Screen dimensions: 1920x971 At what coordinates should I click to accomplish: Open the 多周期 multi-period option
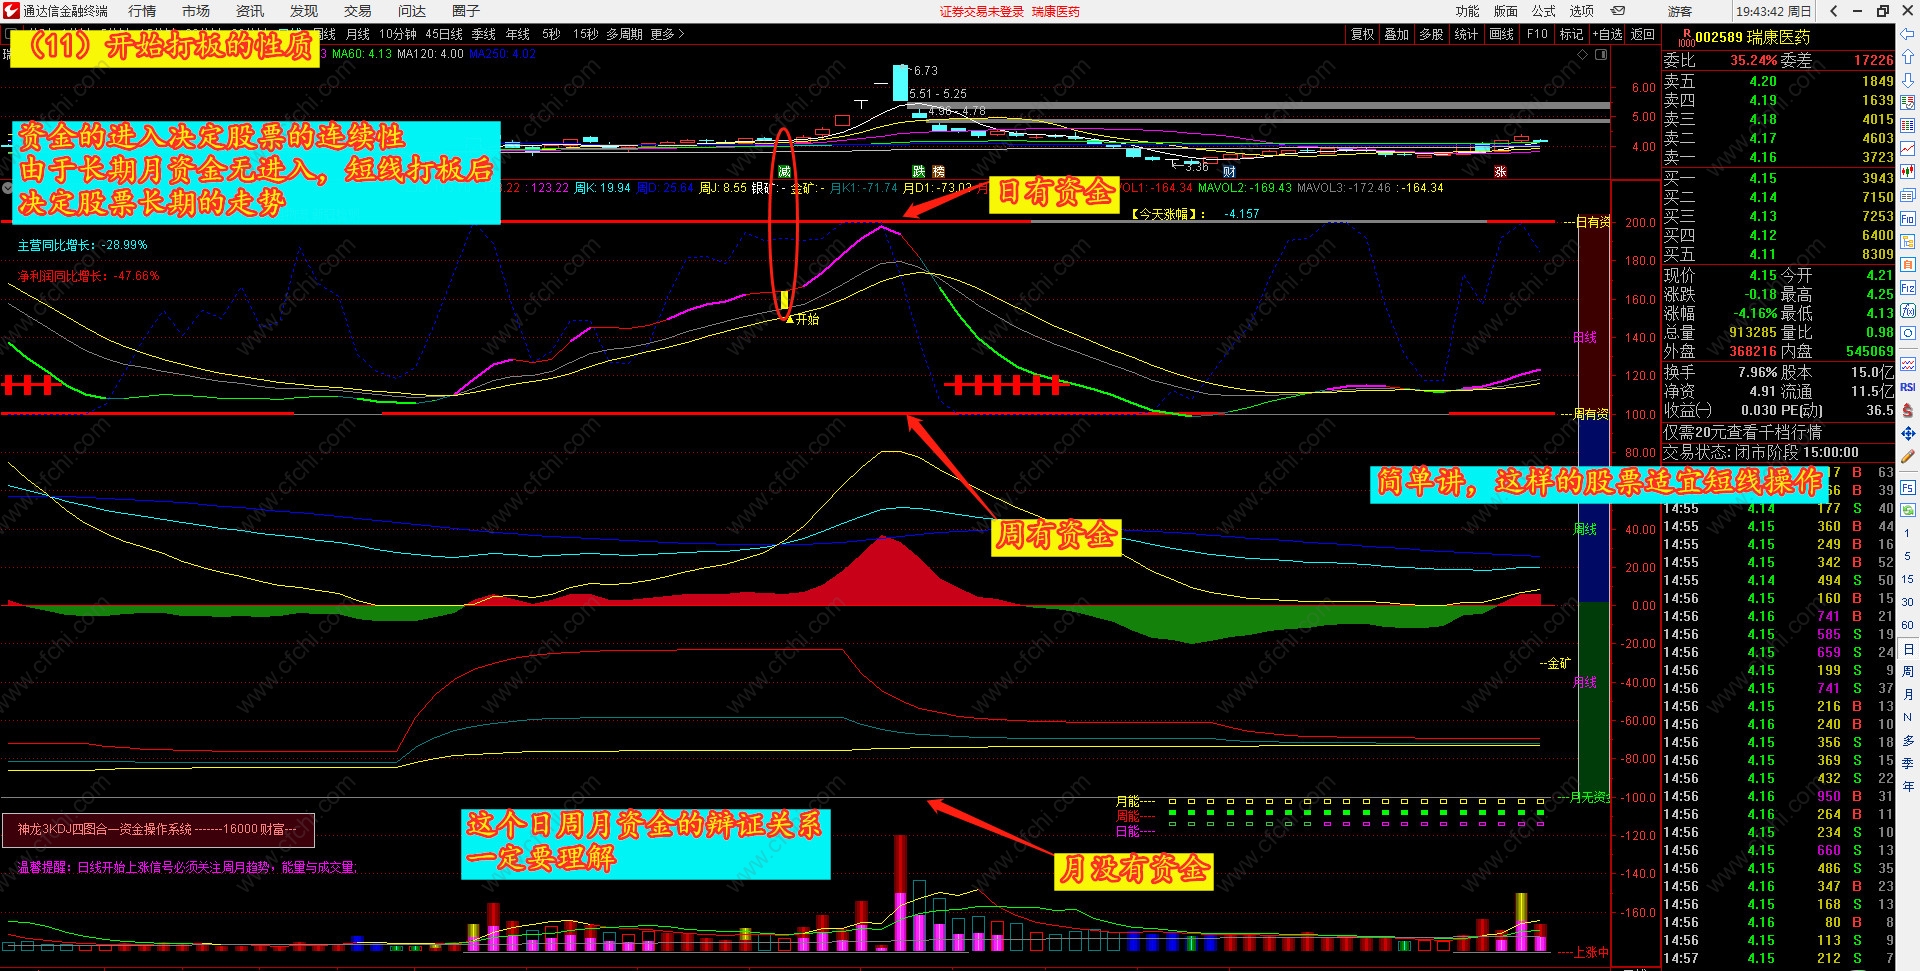pos(624,34)
